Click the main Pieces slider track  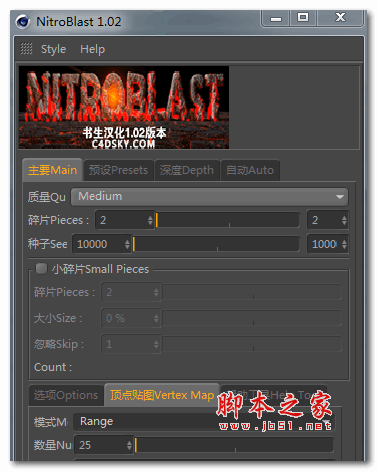[x=228, y=220]
